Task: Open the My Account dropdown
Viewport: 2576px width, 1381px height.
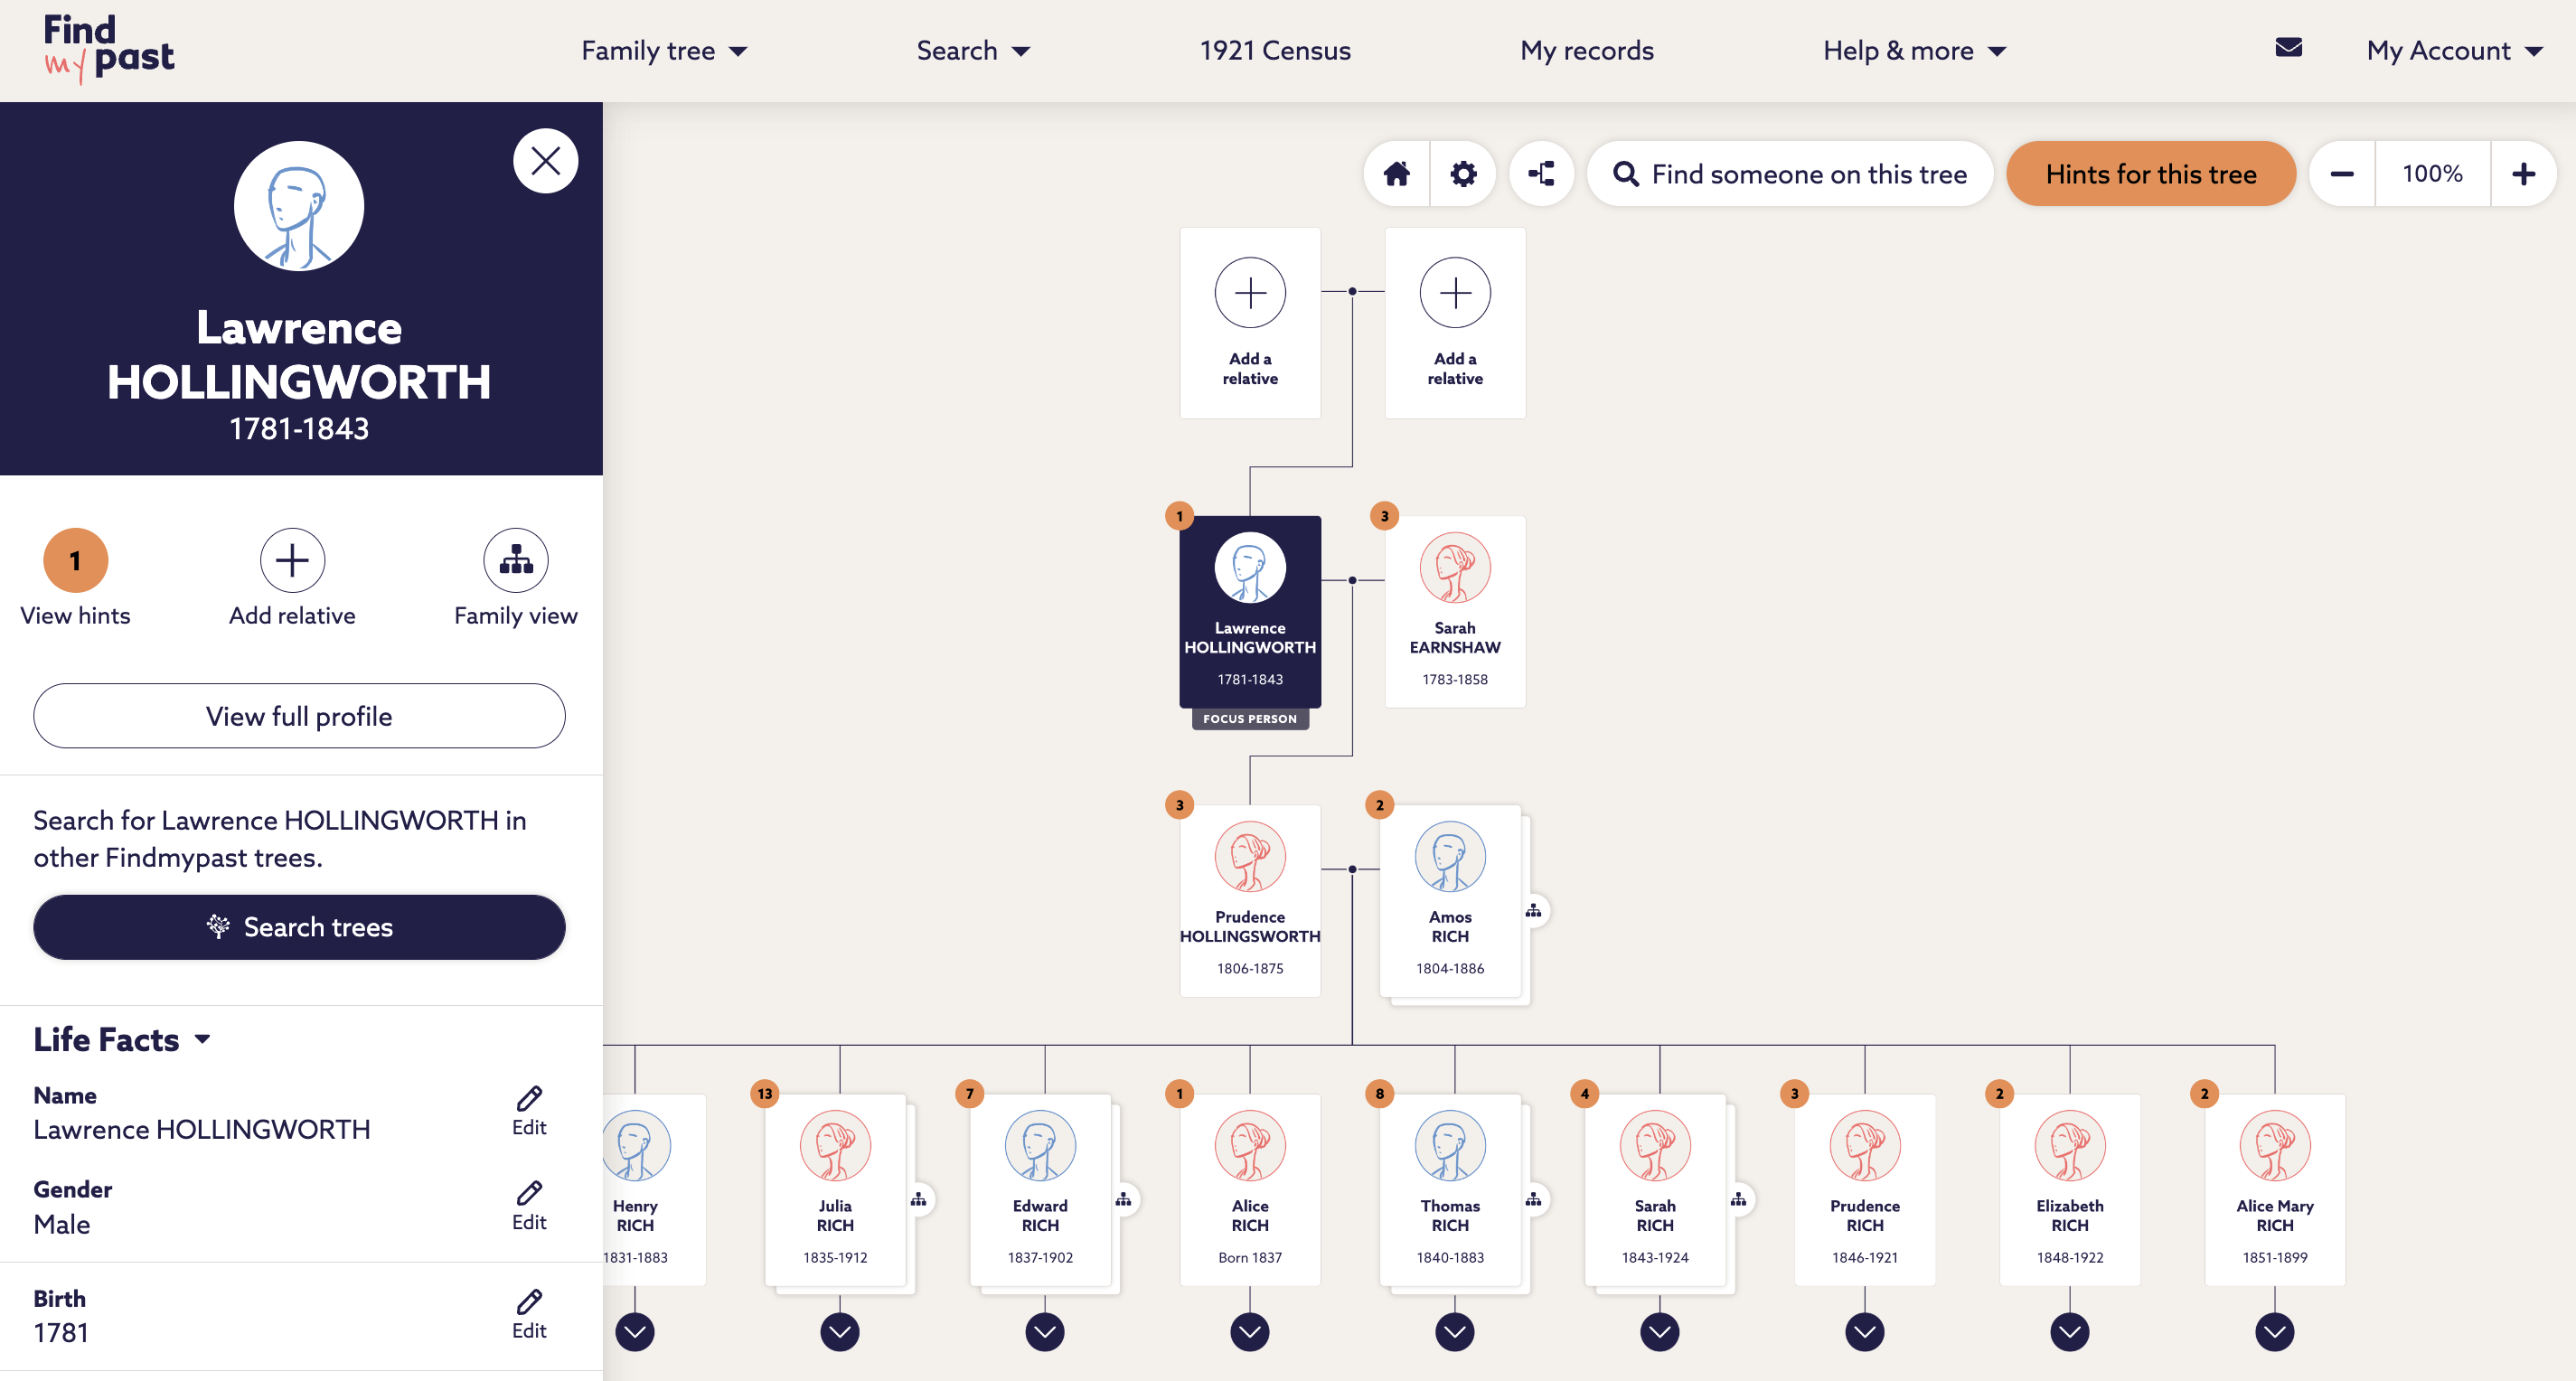Action: pyautogui.click(x=2453, y=51)
